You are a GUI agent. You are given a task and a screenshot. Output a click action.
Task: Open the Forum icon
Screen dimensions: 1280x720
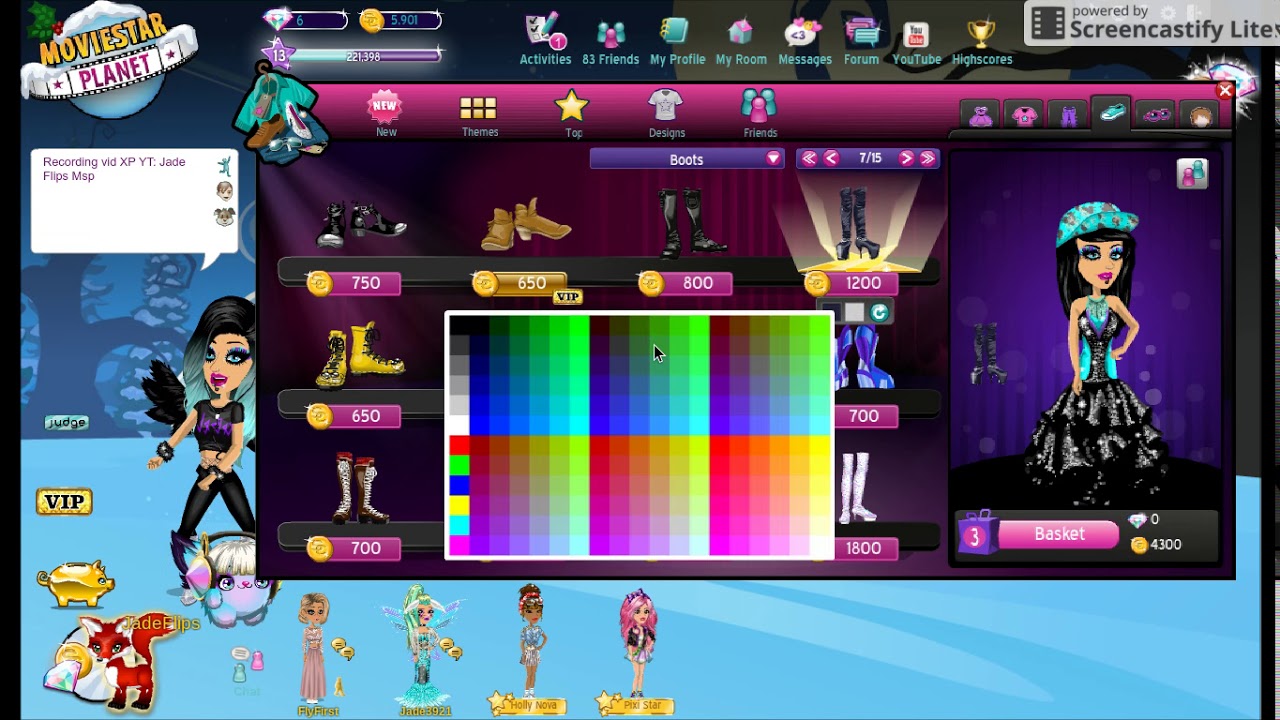point(861,40)
